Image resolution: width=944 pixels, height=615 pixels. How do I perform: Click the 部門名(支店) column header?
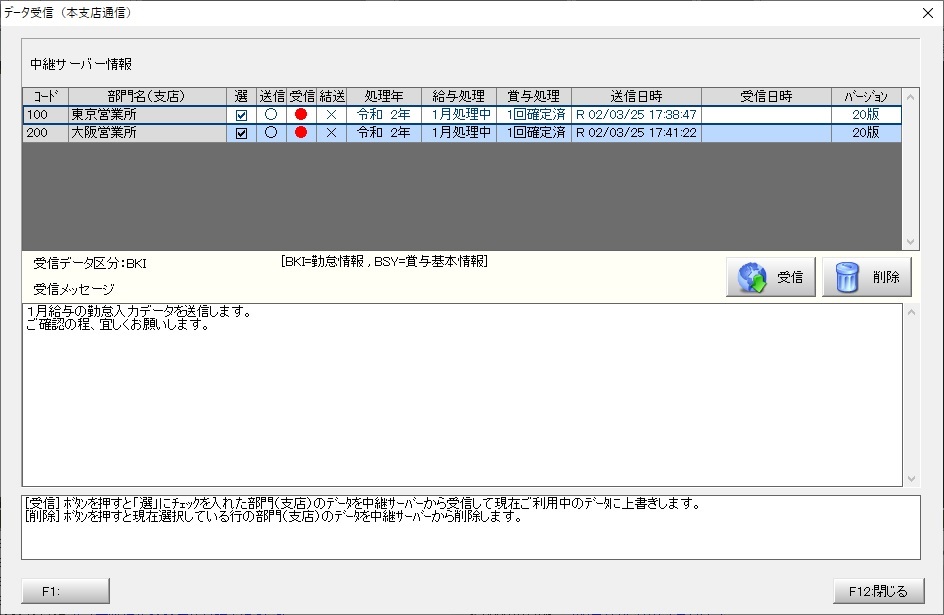[148, 96]
